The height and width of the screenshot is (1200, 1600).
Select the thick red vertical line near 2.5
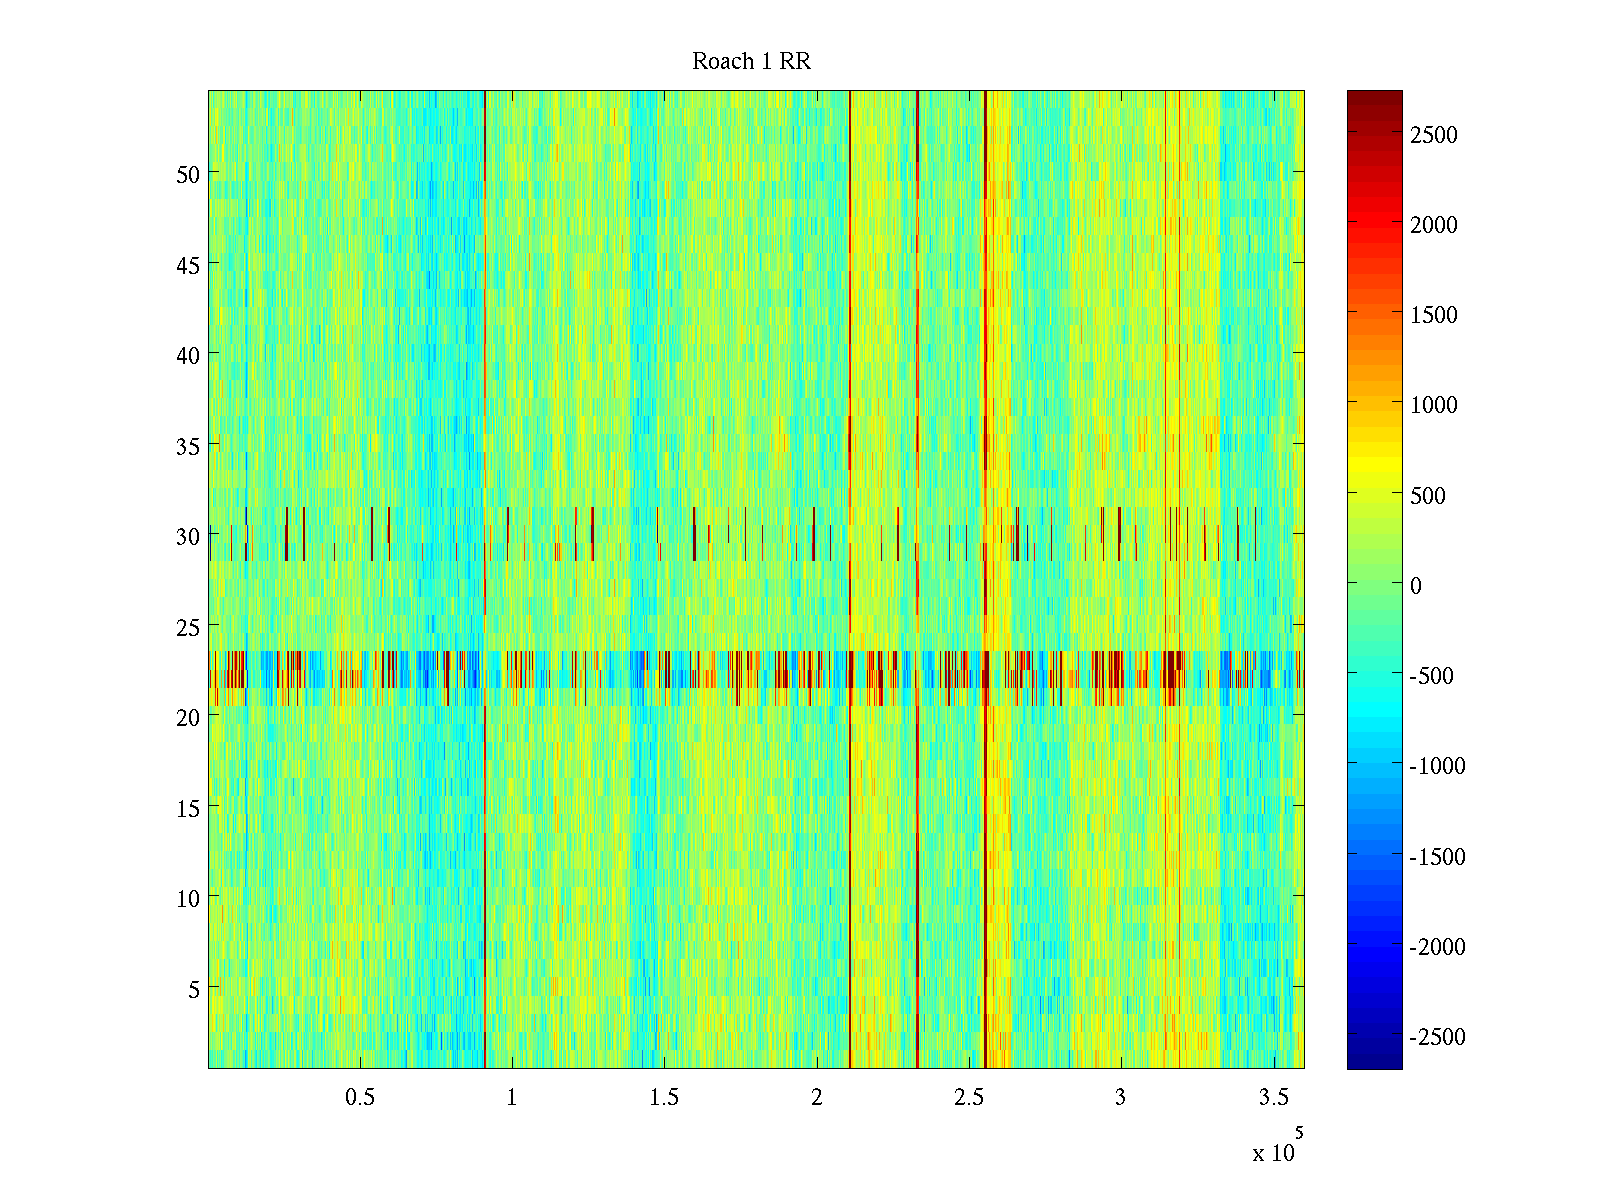tap(985, 400)
